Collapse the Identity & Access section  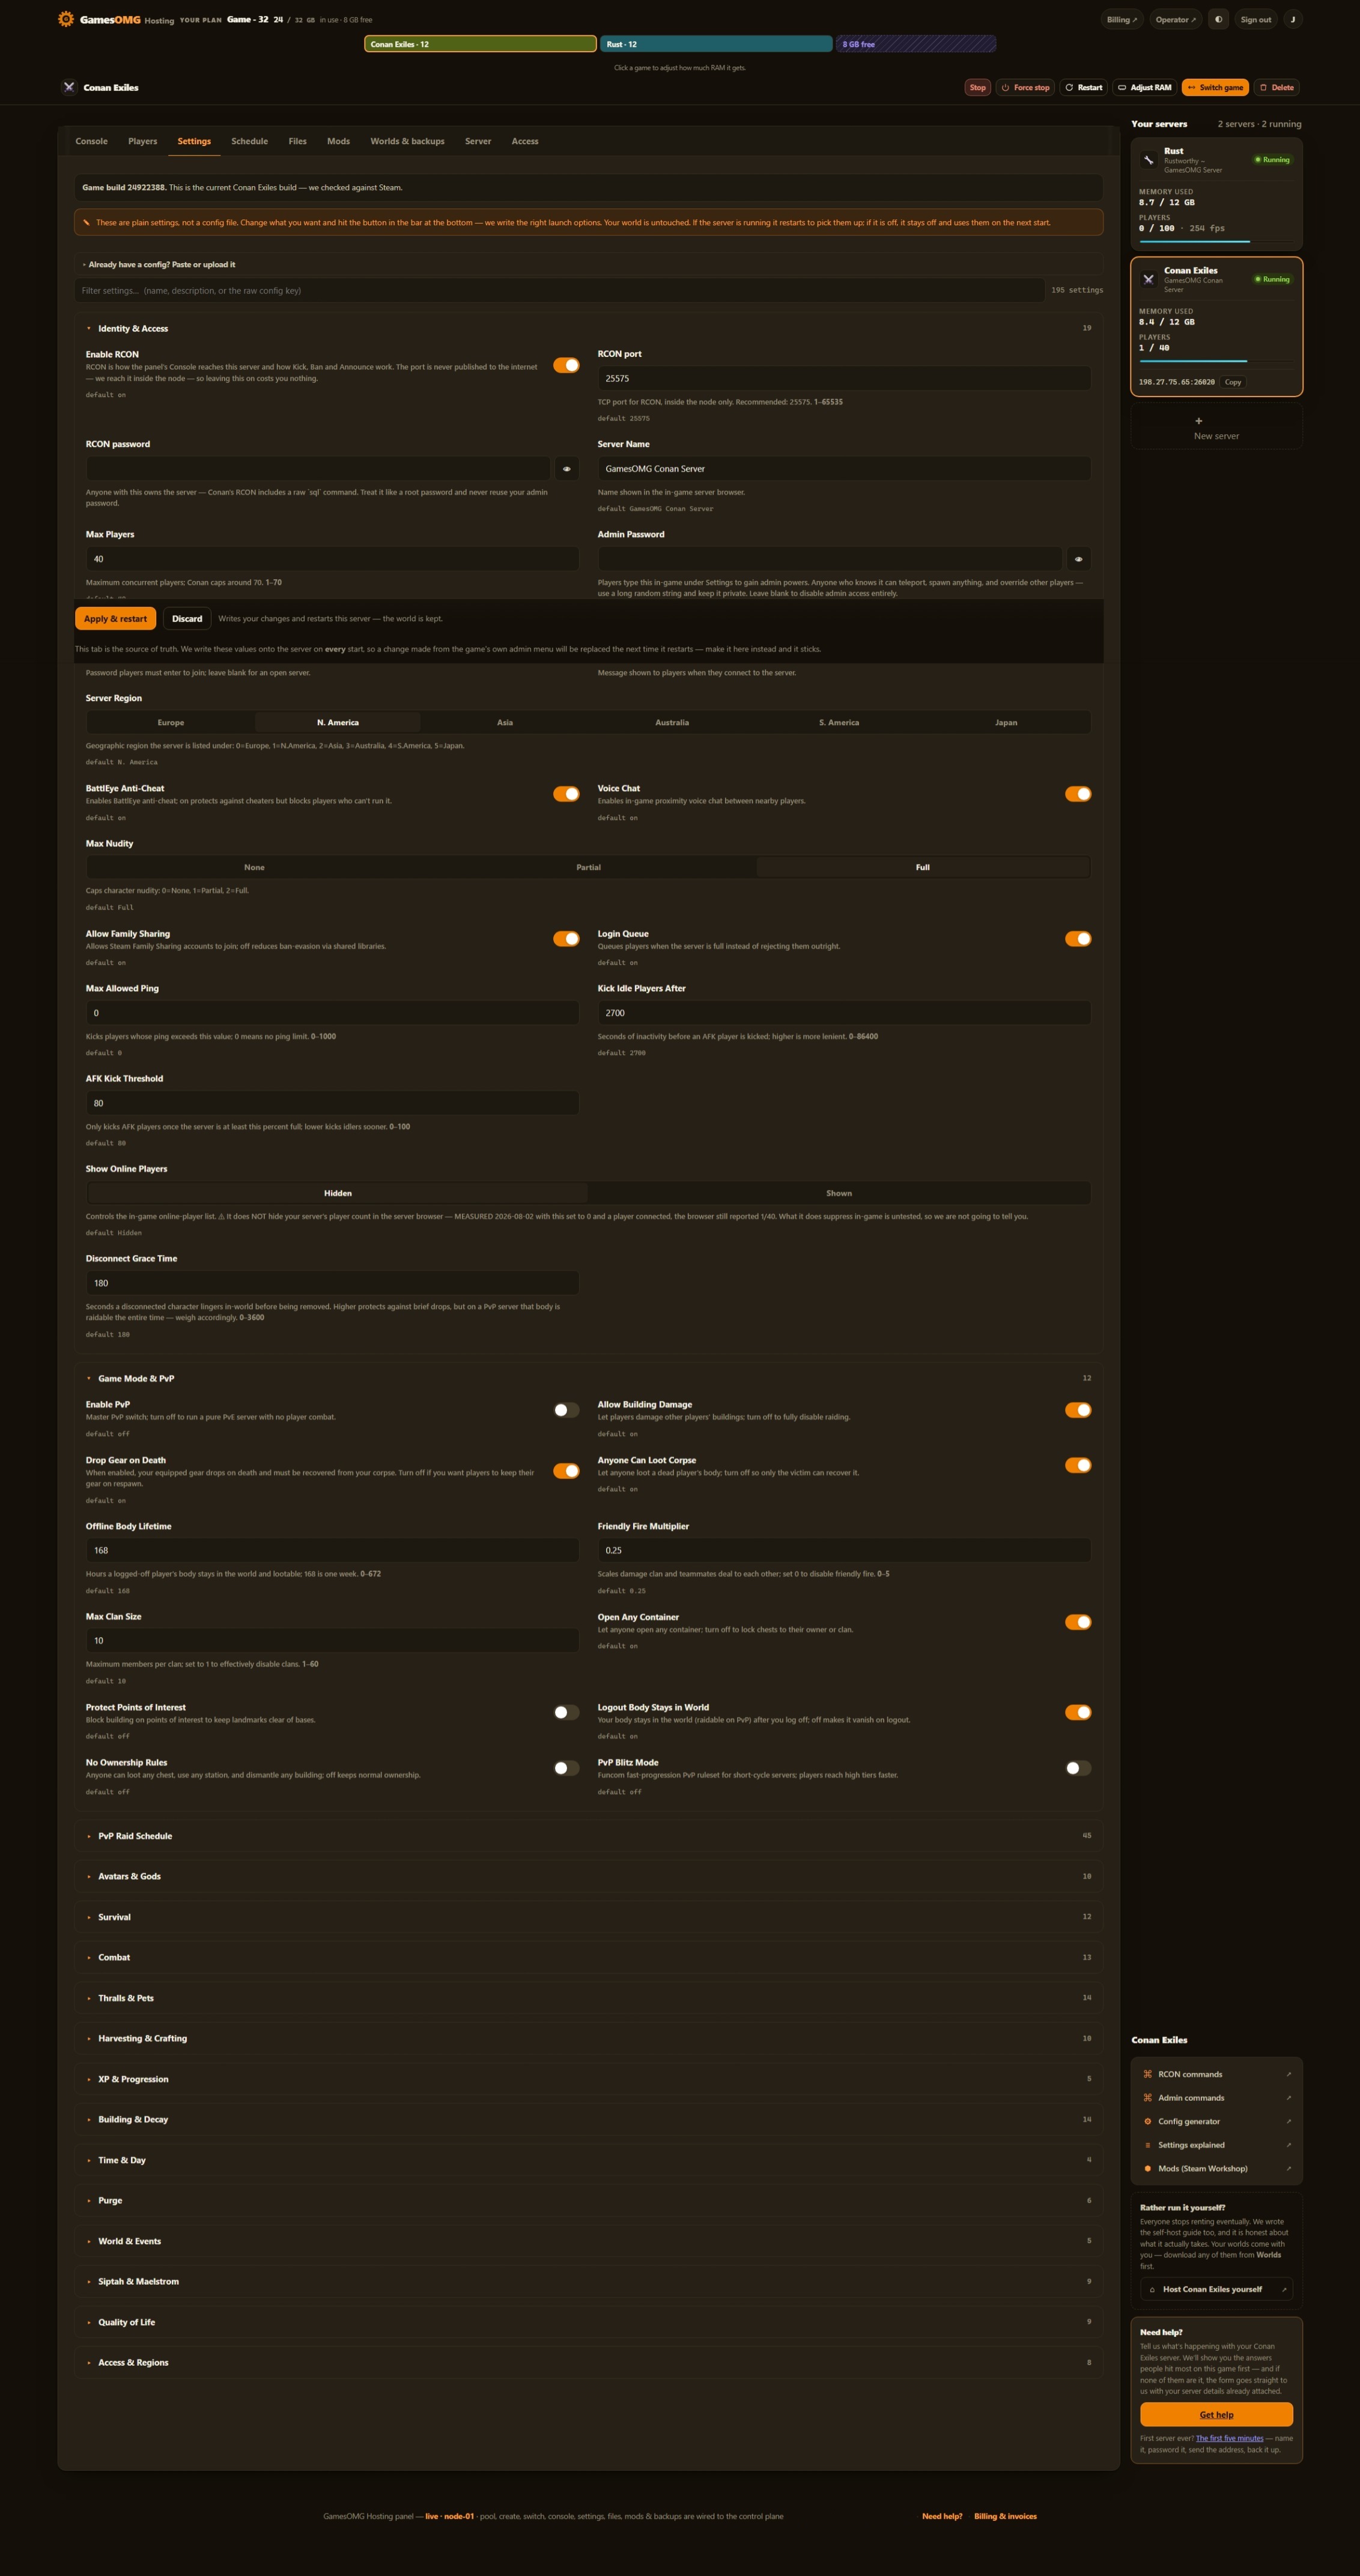[x=588, y=328]
